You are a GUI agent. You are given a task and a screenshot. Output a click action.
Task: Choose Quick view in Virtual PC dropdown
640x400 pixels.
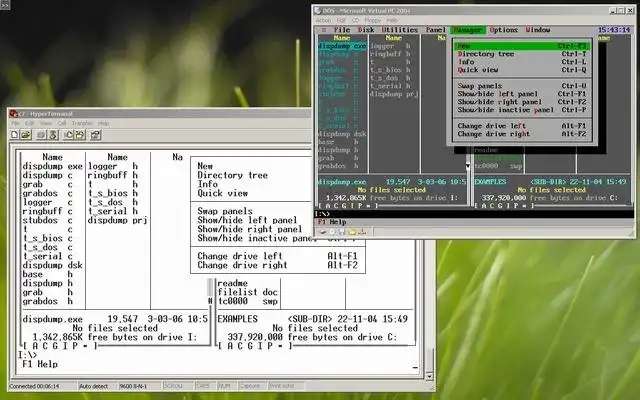[x=522, y=70]
